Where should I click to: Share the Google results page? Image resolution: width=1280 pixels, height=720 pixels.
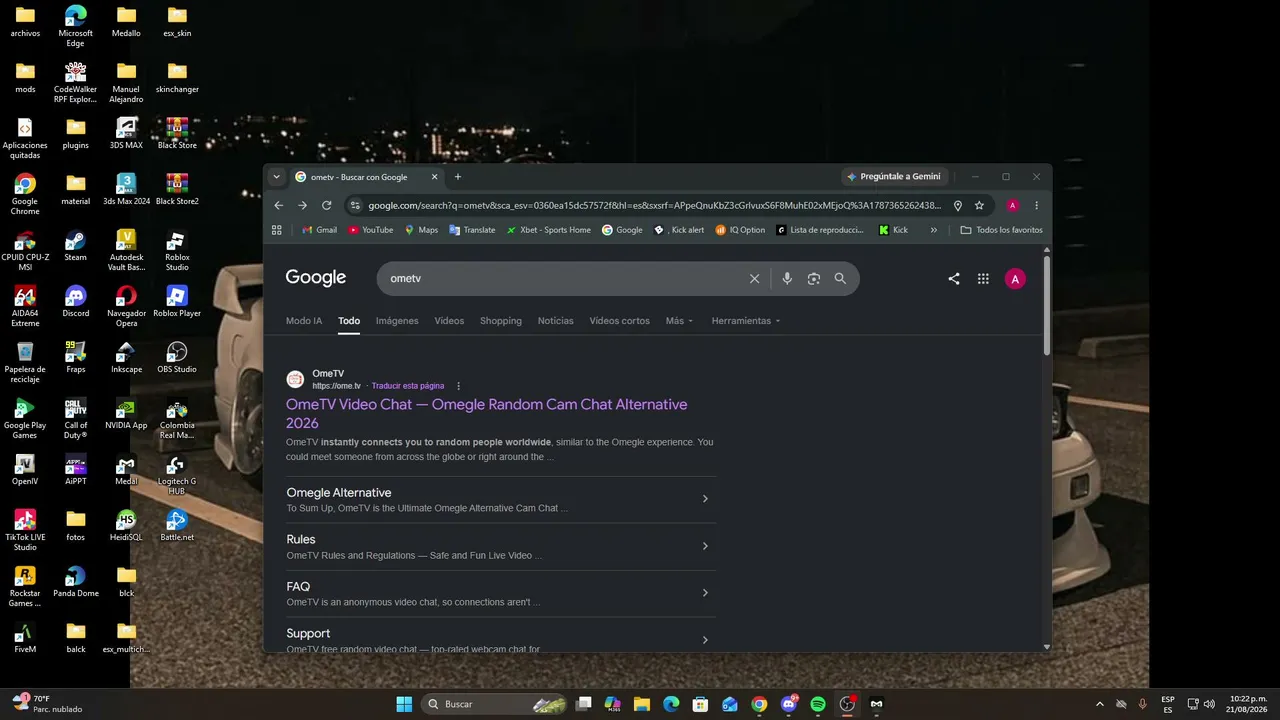(954, 279)
